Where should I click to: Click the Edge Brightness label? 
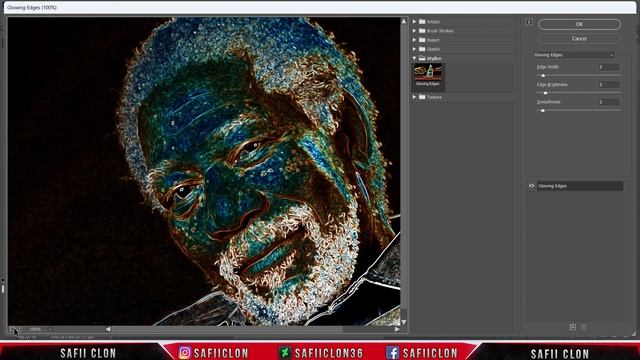click(x=552, y=84)
